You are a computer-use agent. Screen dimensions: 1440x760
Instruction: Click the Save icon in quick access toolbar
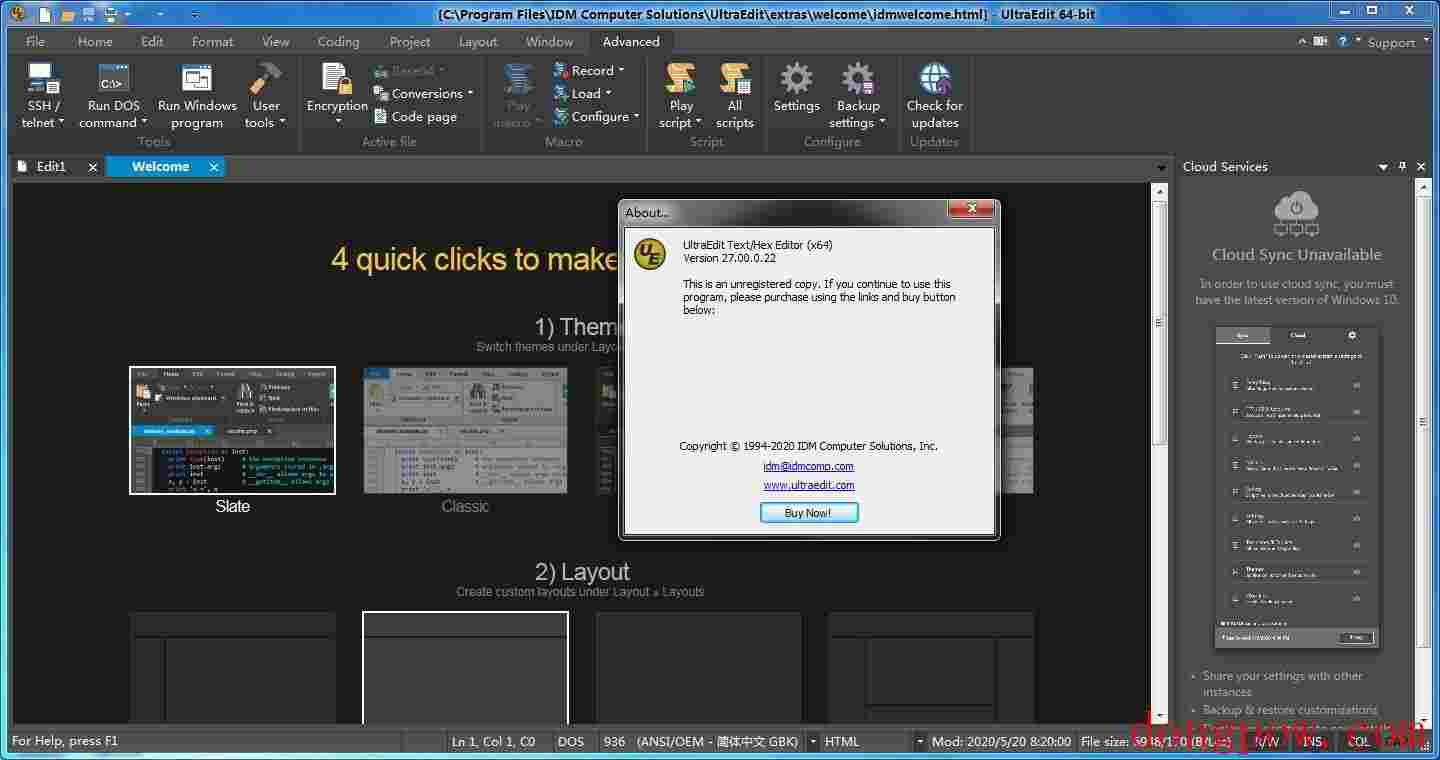(x=89, y=14)
